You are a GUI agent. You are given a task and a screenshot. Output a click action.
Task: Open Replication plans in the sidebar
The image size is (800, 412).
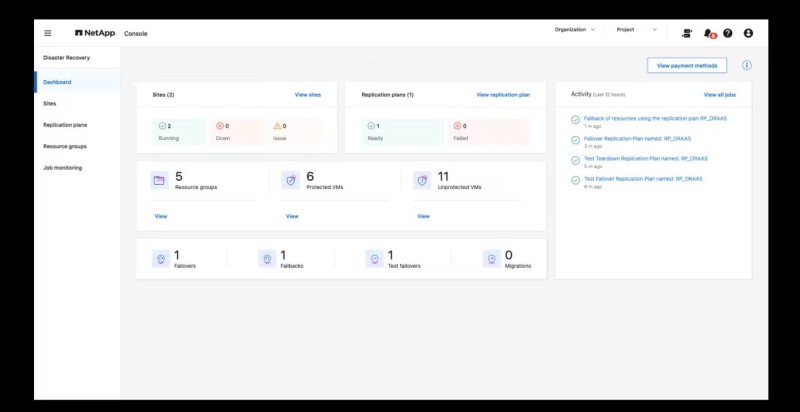(65, 125)
